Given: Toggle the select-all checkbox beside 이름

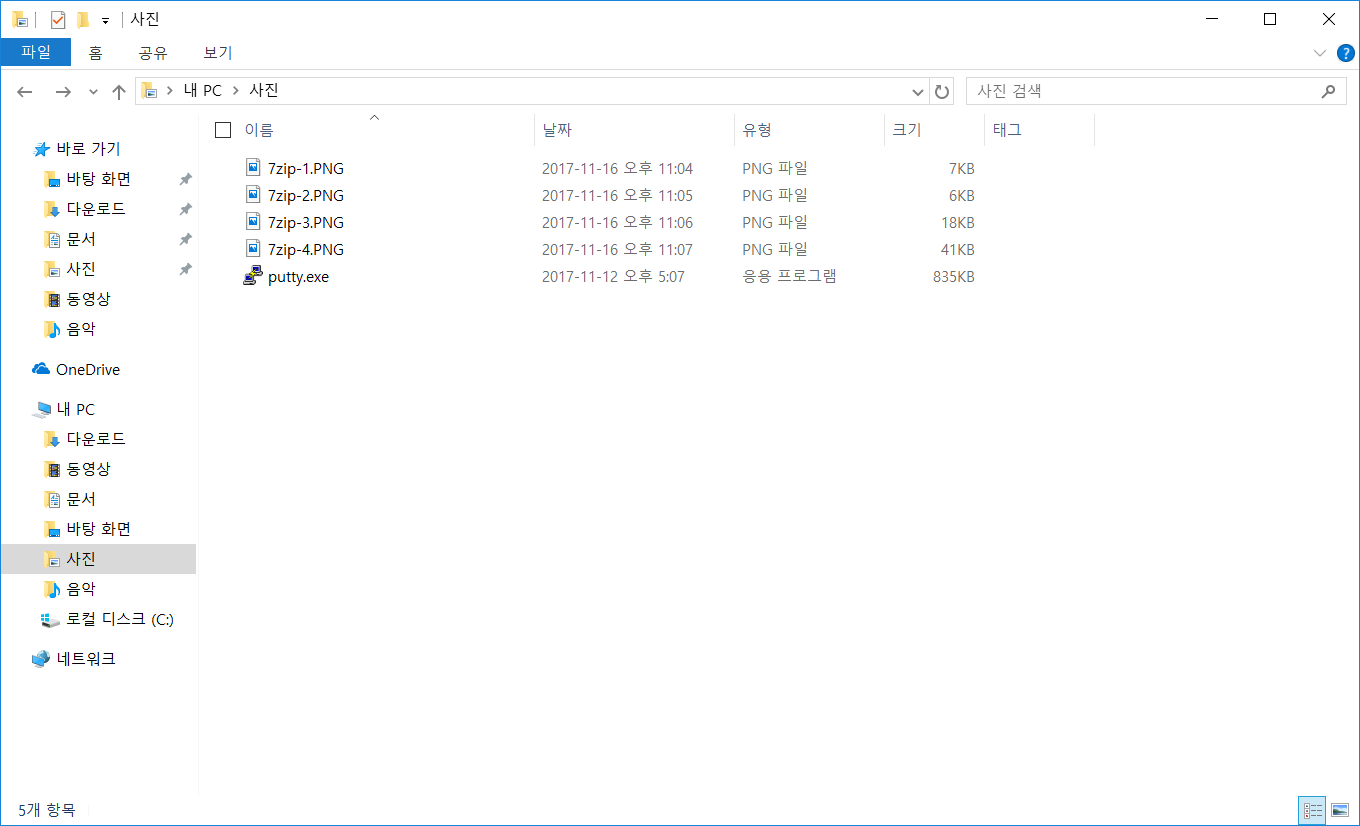Looking at the screenshot, I should coord(223,130).
